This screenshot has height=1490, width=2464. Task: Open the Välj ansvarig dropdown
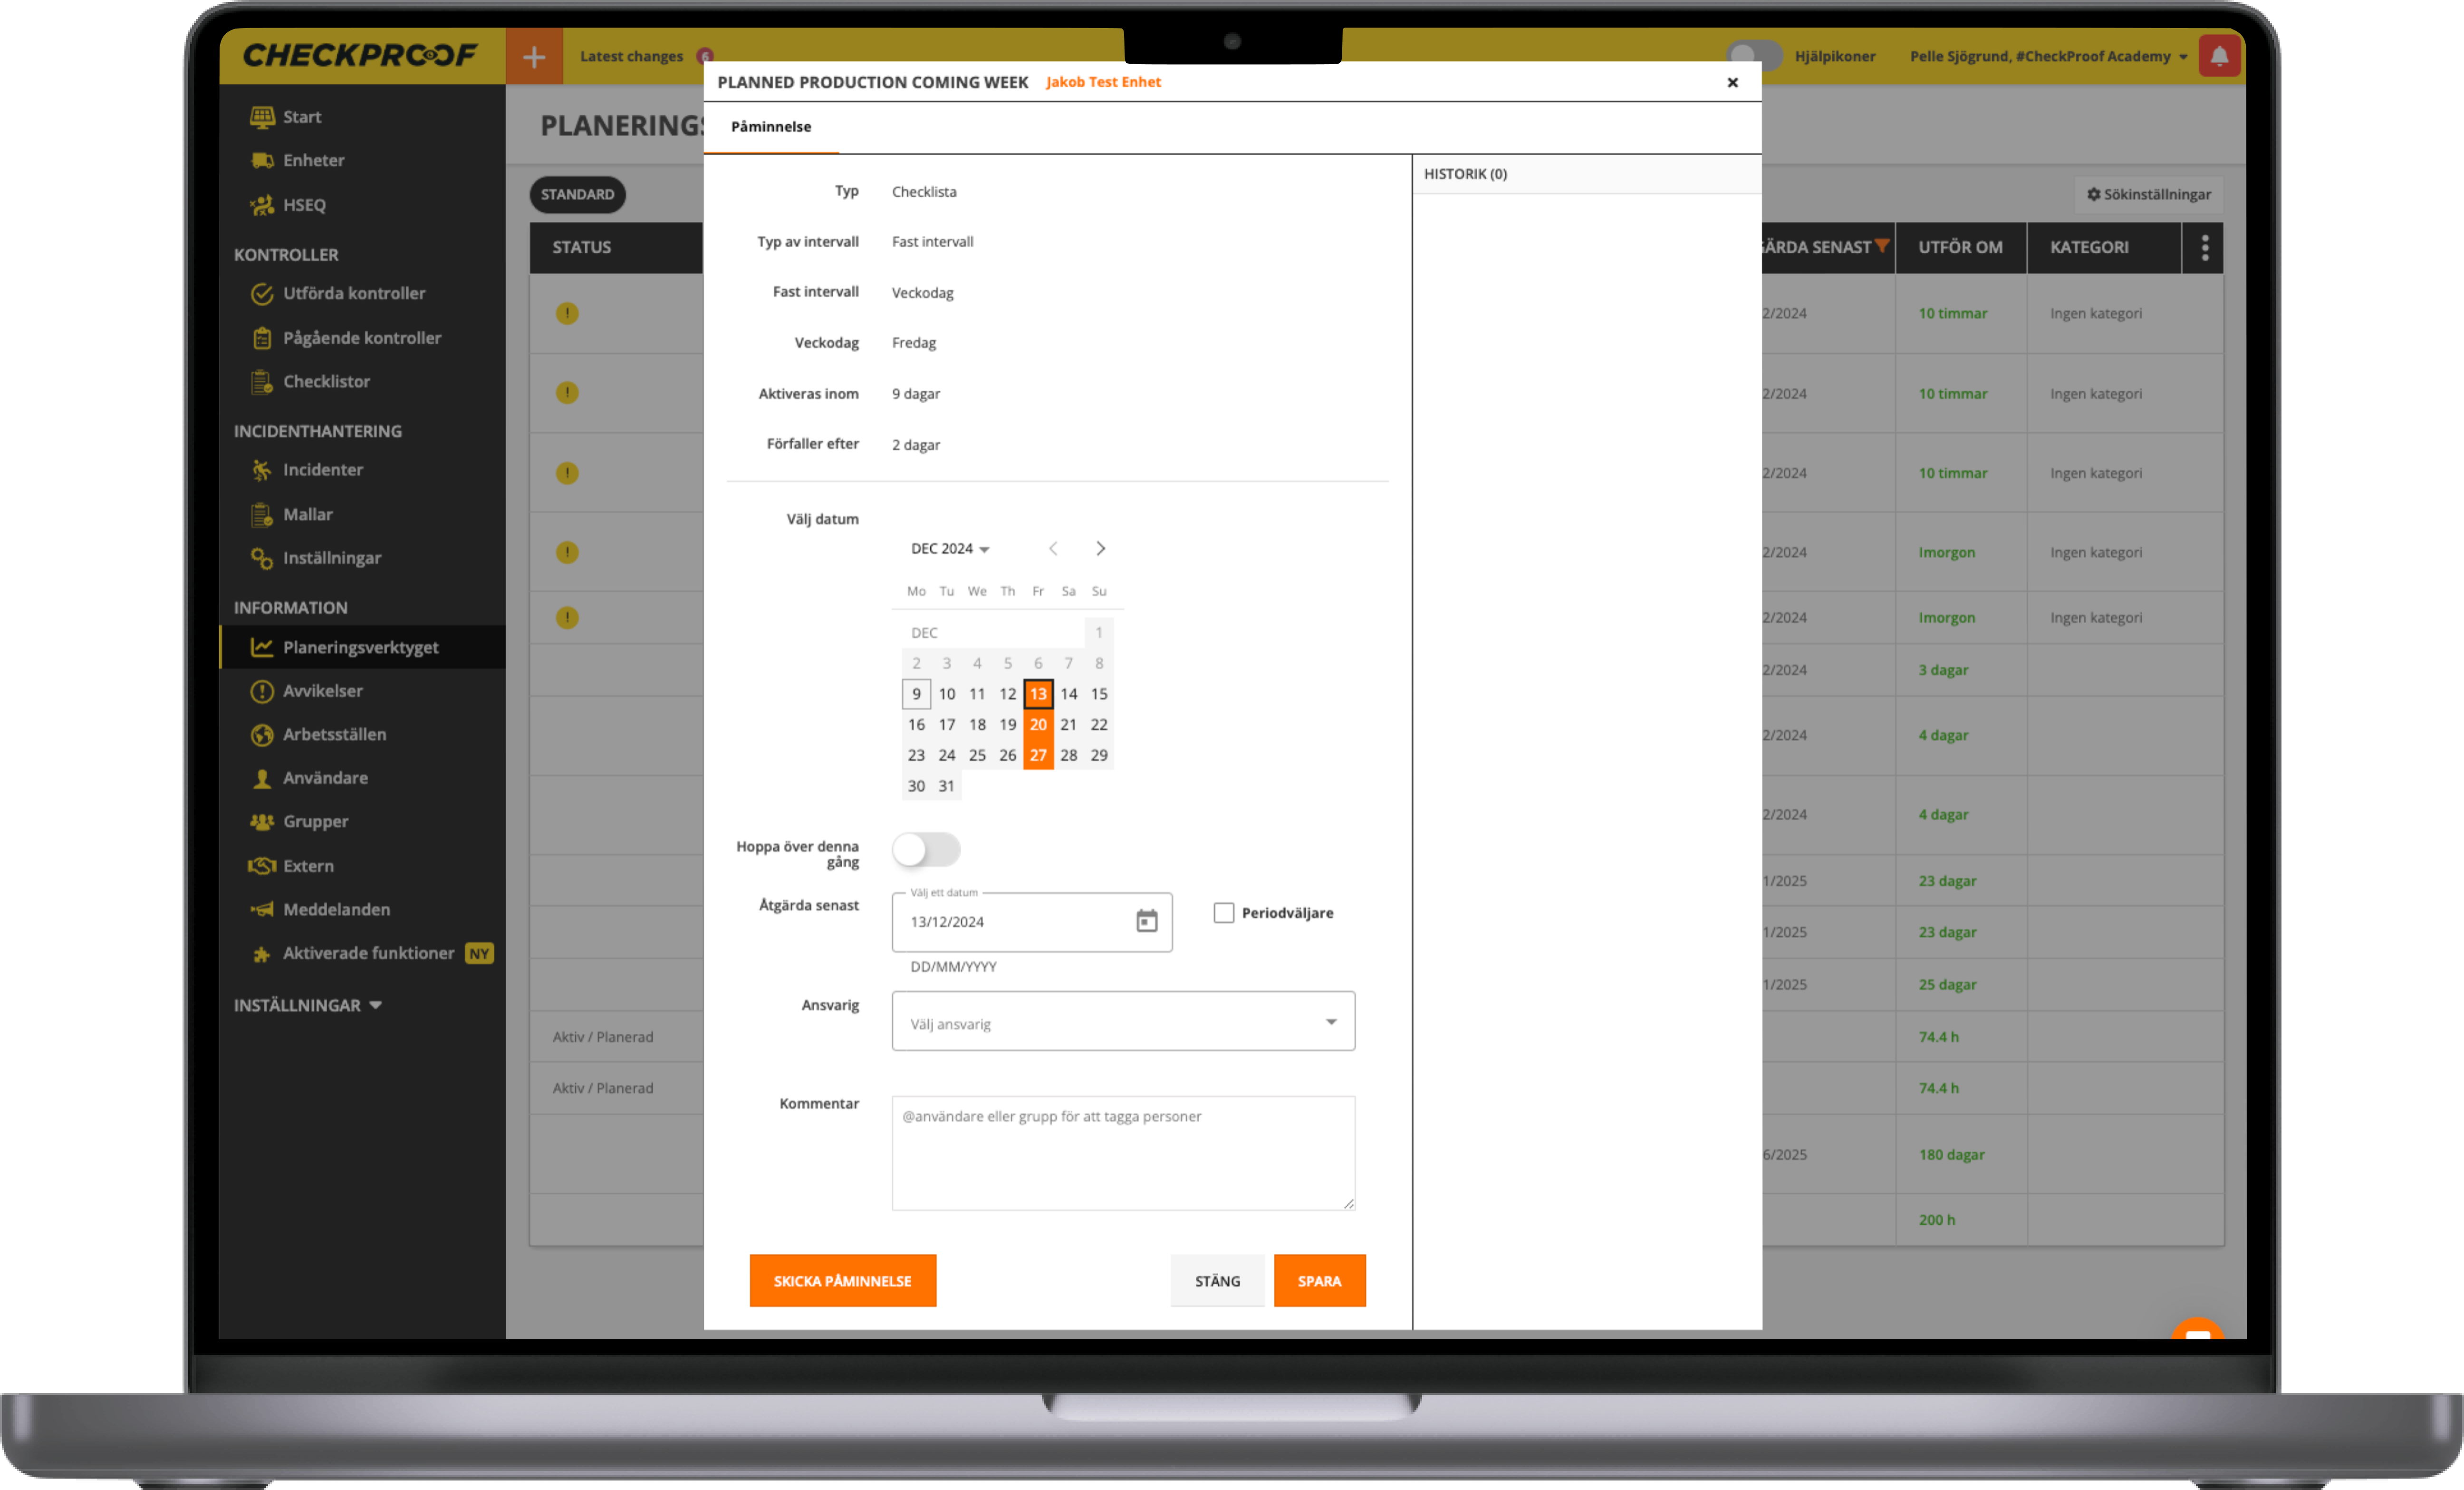click(1122, 1022)
